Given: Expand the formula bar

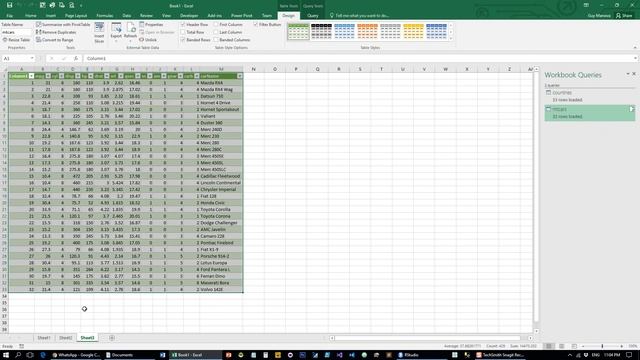Looking at the screenshot, I should (x=635, y=58).
